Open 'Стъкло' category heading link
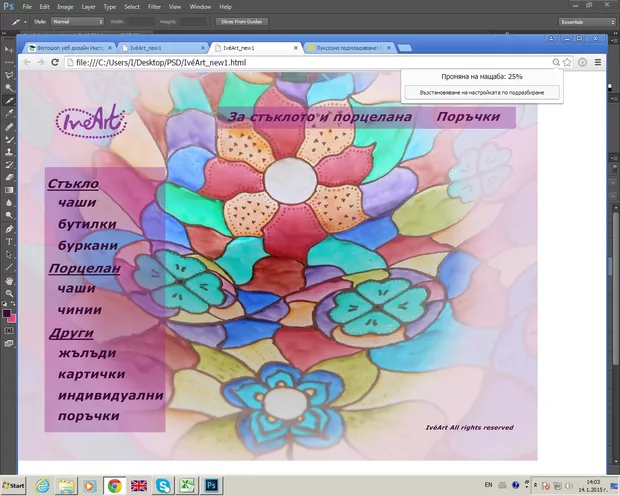The image size is (620, 496). tap(73, 184)
